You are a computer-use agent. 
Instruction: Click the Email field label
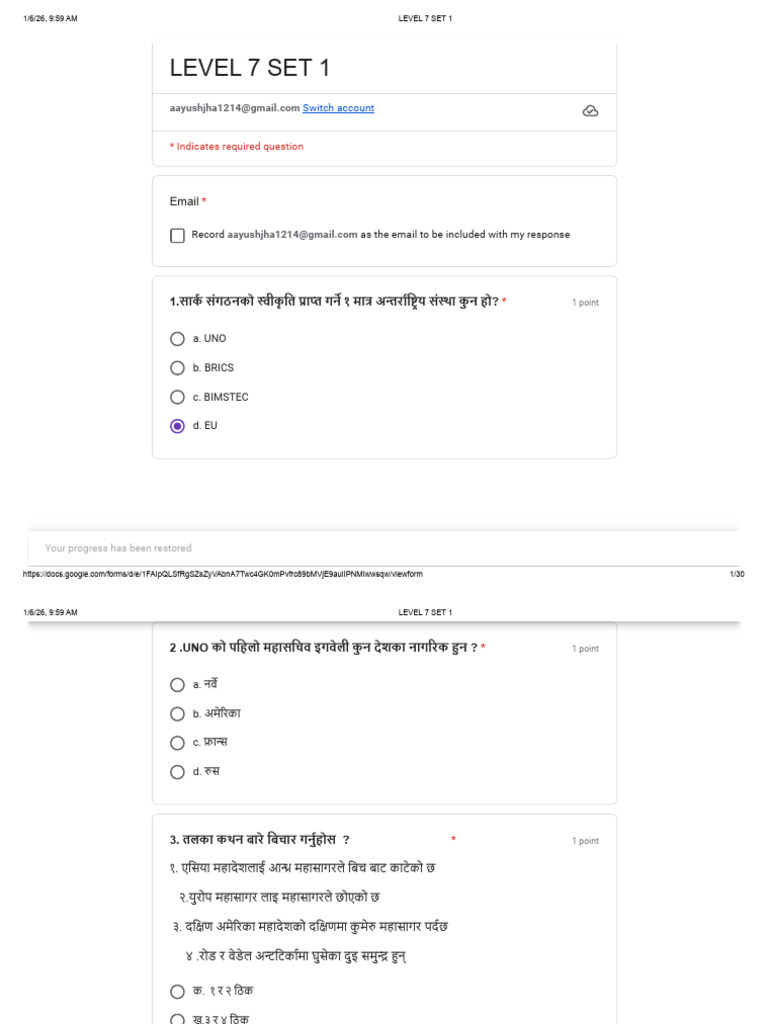184,202
